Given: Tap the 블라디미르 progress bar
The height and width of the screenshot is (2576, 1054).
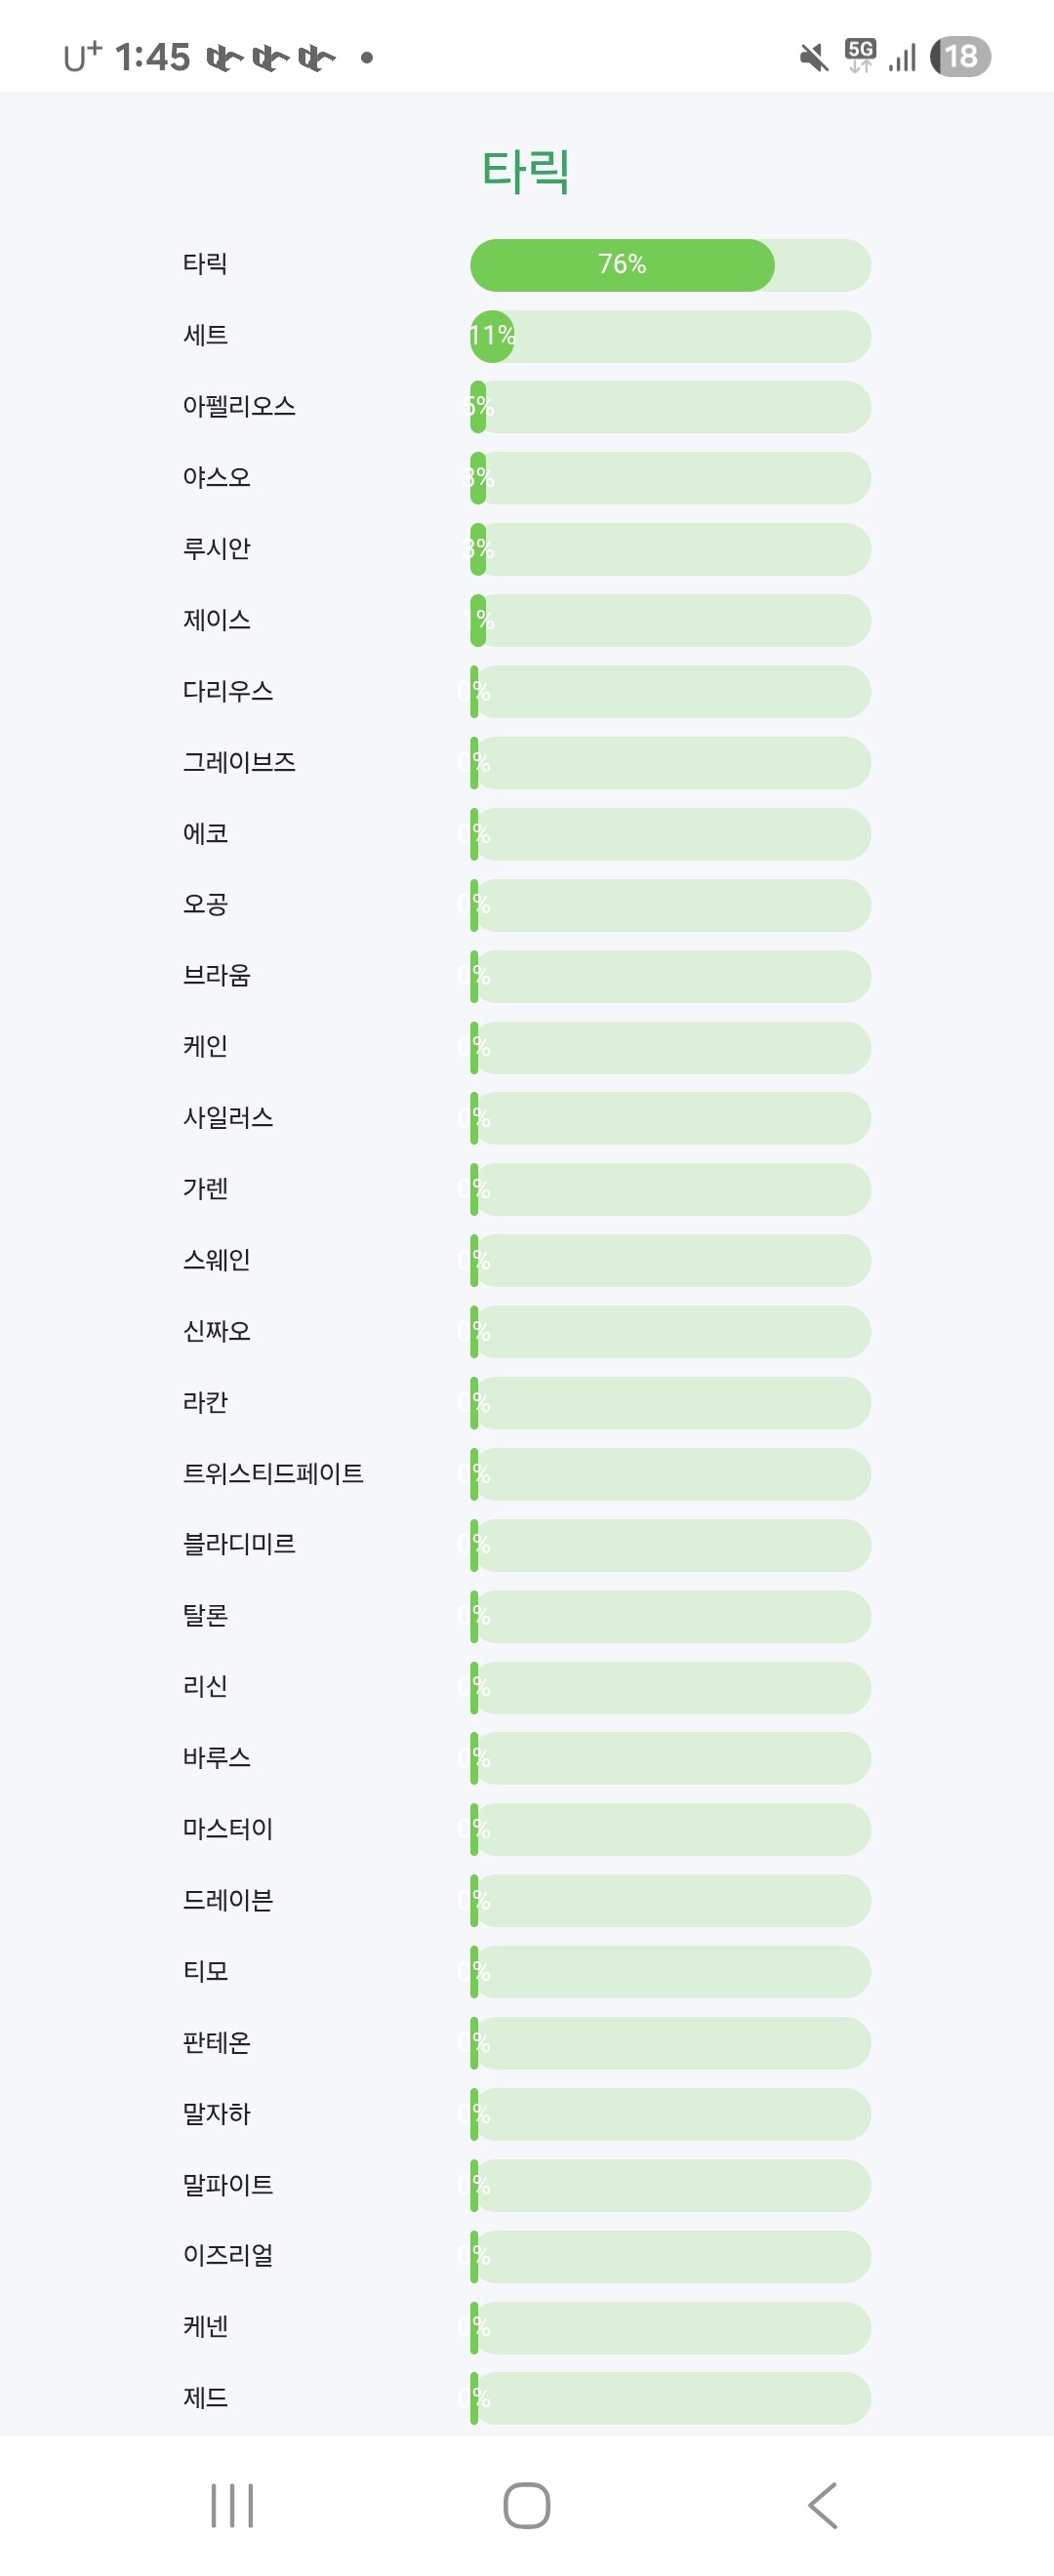Looking at the screenshot, I should point(670,1545).
